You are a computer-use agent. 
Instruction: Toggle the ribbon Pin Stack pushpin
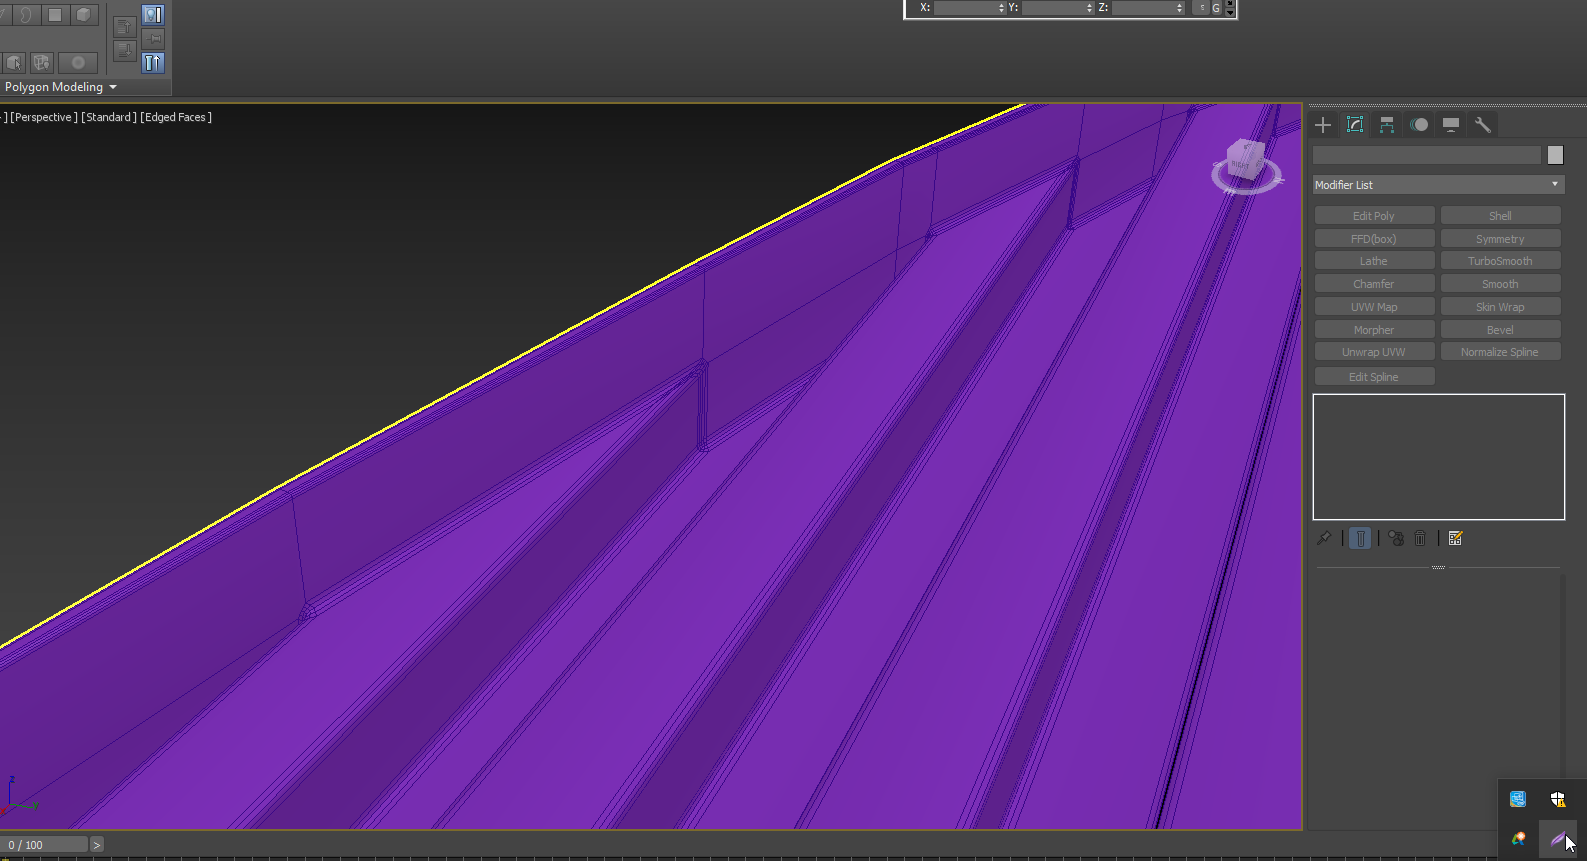[153, 38]
